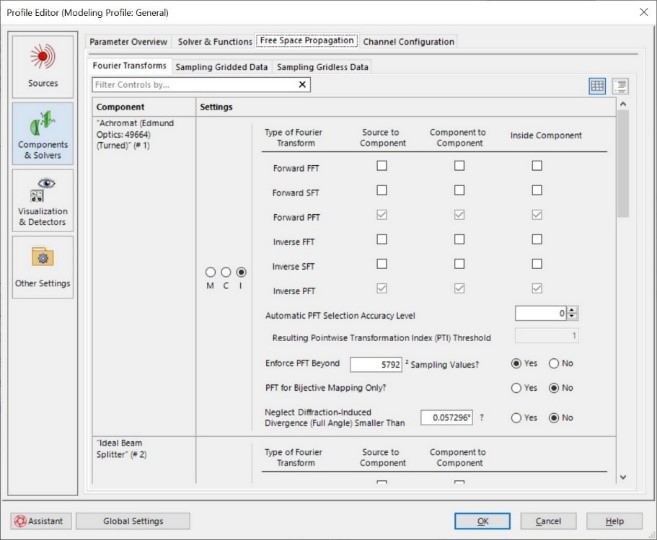Open the Sources section in sidebar
This screenshot has height=540, width=657.
click(x=43, y=65)
